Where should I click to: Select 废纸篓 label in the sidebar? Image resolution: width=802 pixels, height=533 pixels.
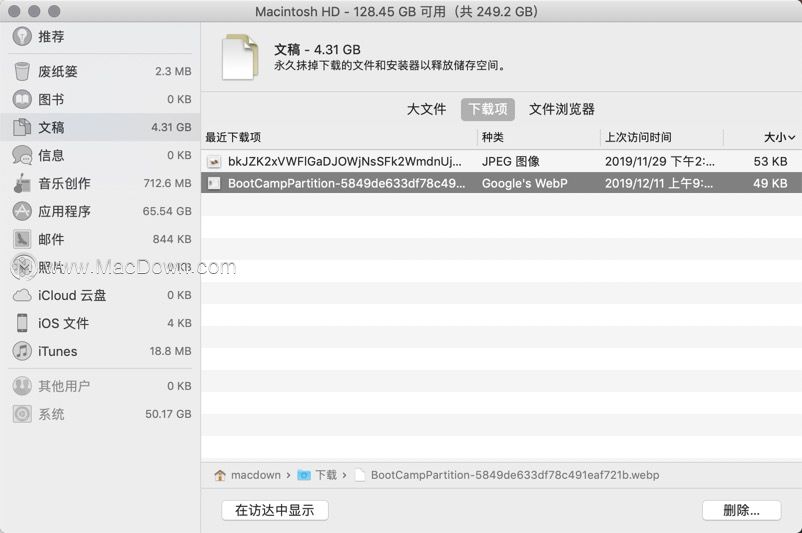[58, 71]
